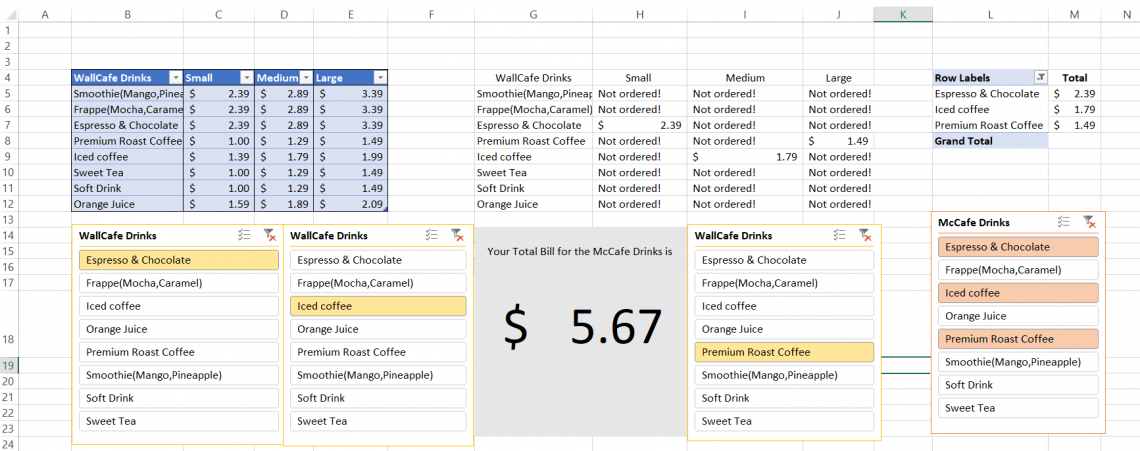Open the Row Labels pivot filter dropdown
Image resolution: width=1140 pixels, height=451 pixels.
click(1040, 78)
